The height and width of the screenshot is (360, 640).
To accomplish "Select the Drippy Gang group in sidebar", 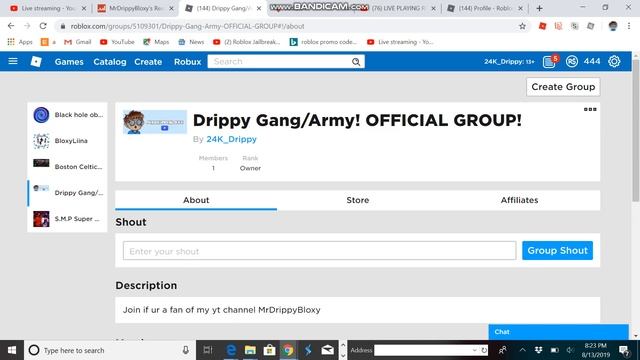I will [x=67, y=193].
